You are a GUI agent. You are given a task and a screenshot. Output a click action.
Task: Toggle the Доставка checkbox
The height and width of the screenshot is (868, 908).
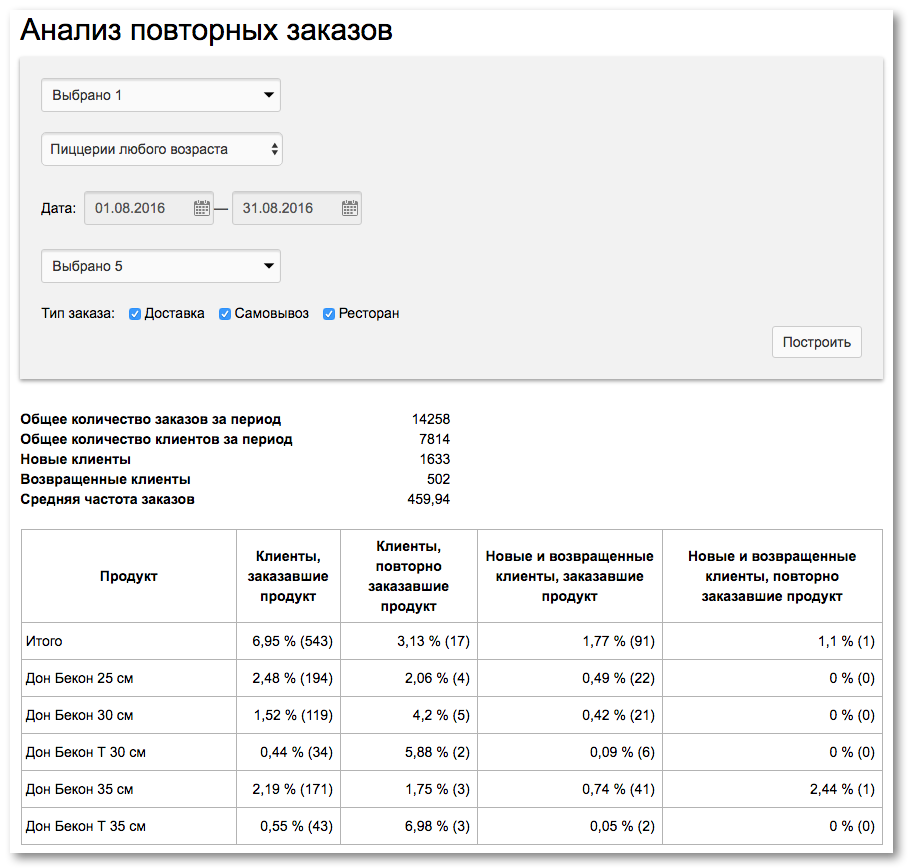point(135,314)
